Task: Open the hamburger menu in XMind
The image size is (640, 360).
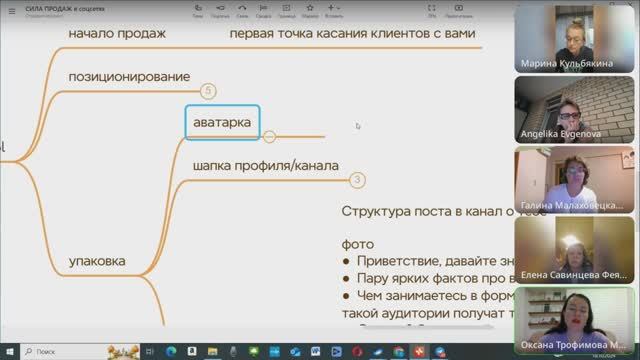Action: point(12,11)
